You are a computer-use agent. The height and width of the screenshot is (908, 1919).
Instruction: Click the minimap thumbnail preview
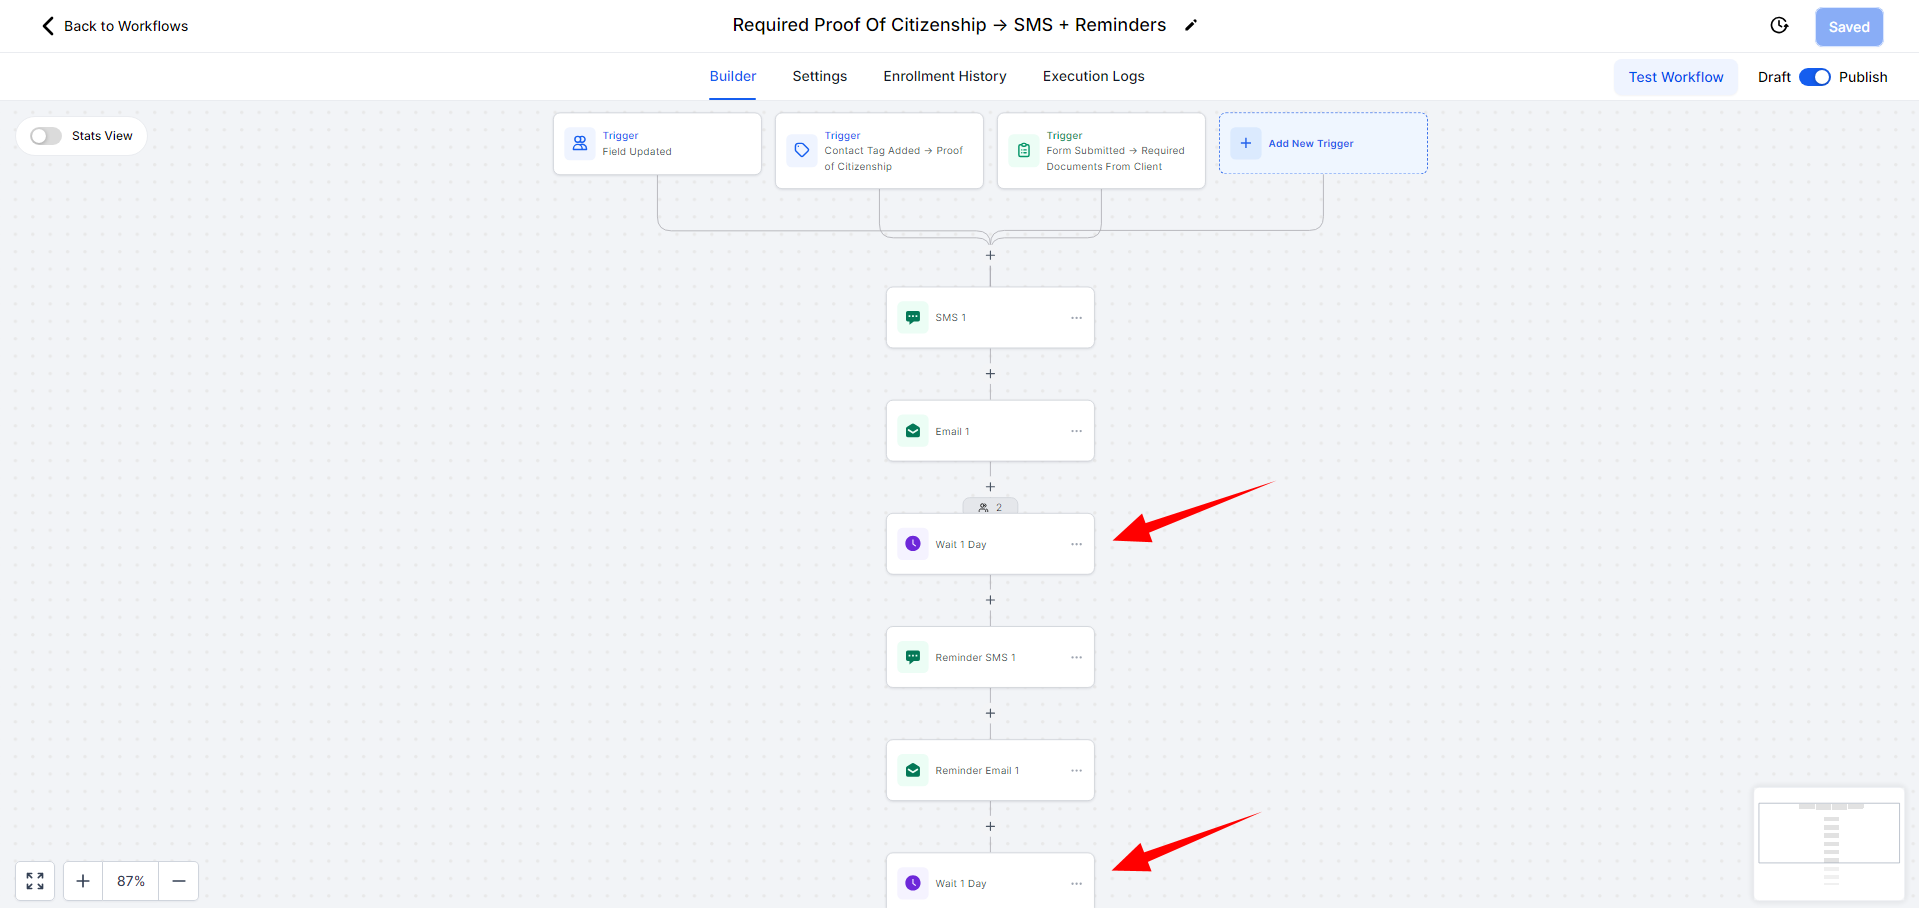(x=1828, y=843)
